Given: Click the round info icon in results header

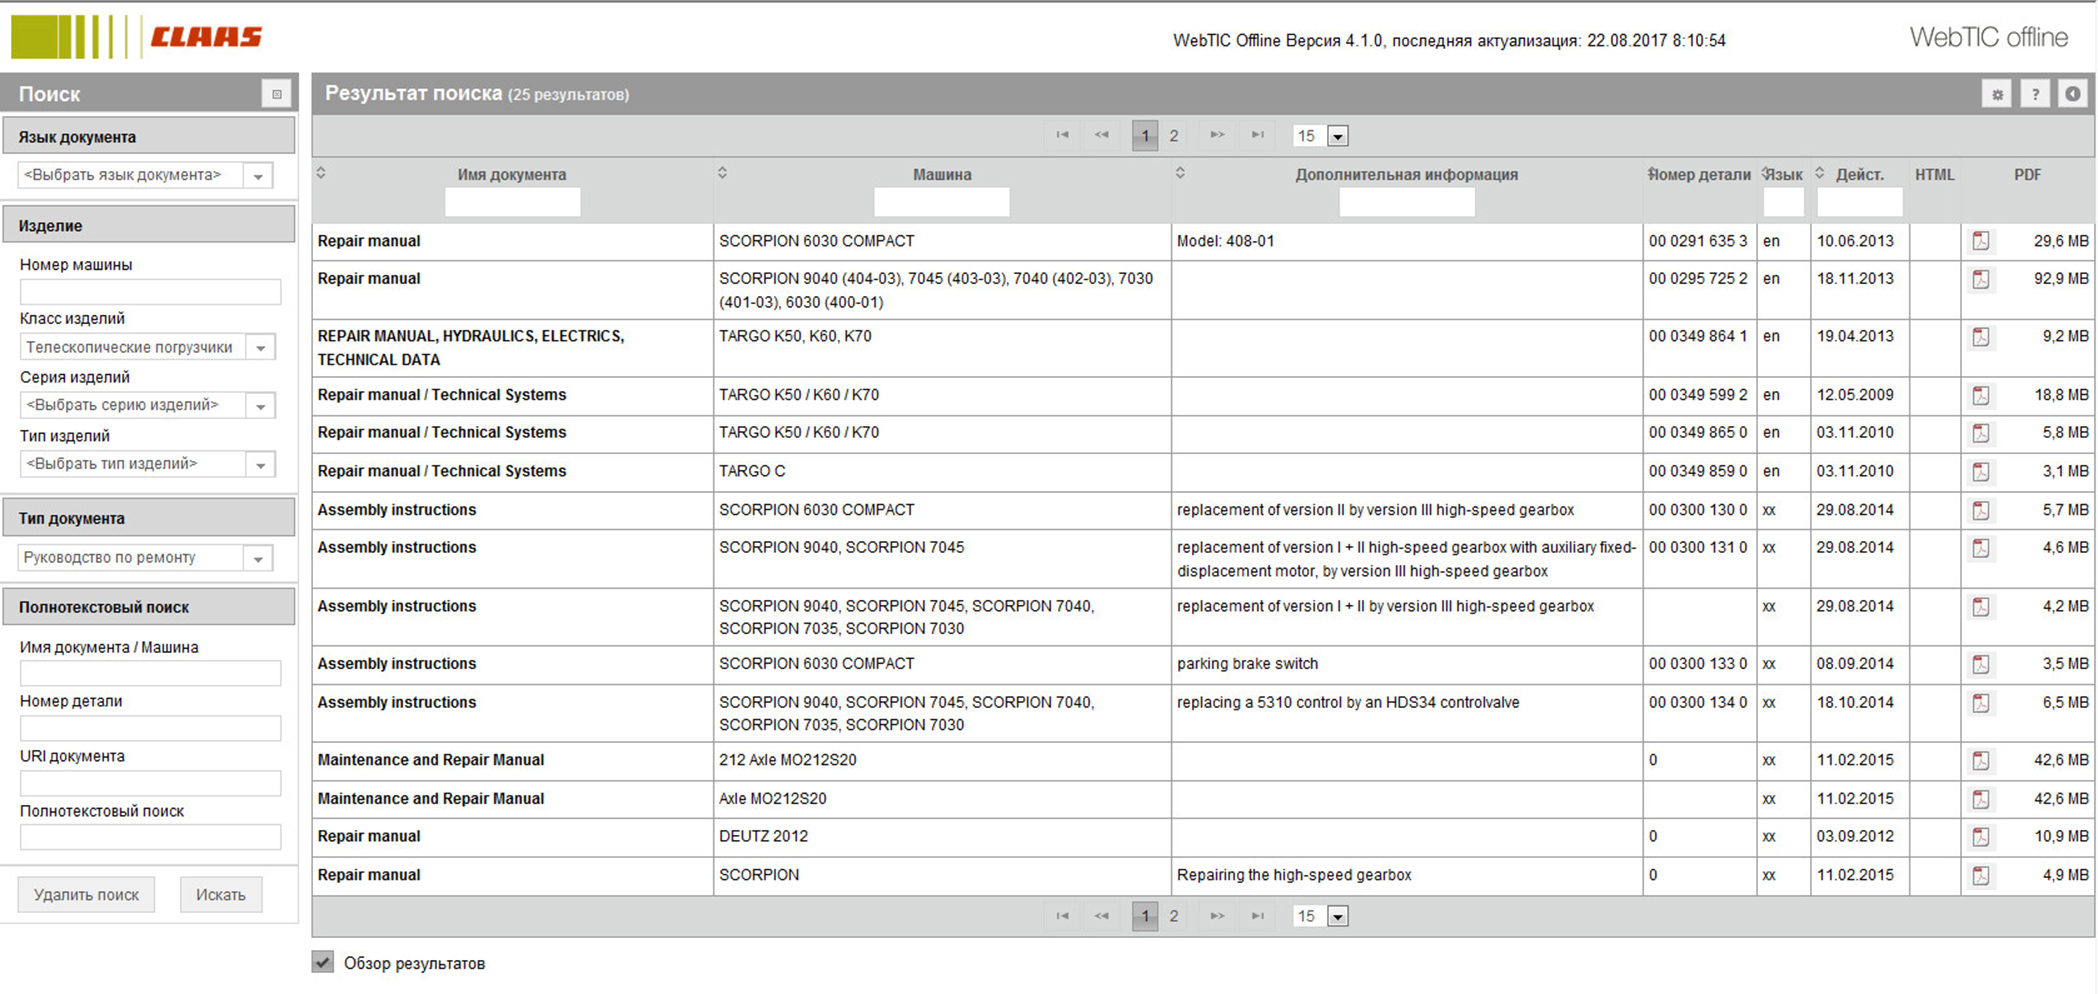Looking at the screenshot, I should [x=2072, y=94].
